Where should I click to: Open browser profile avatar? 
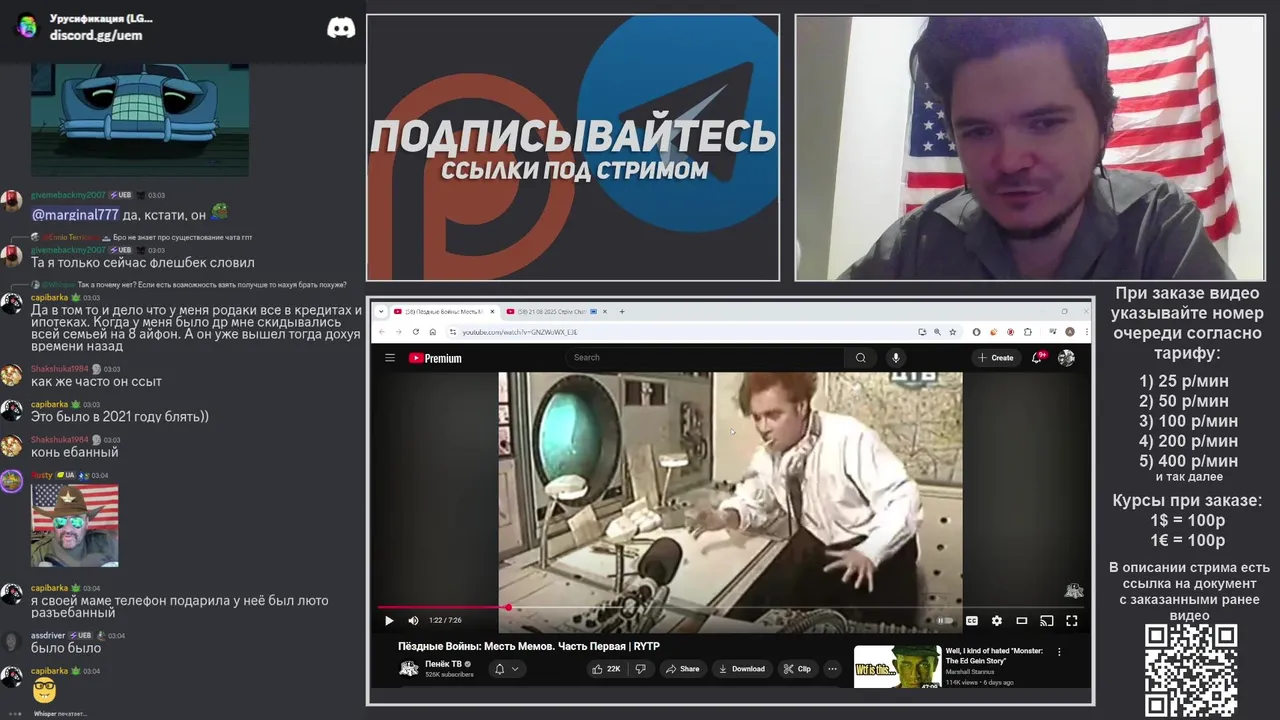(1069, 332)
